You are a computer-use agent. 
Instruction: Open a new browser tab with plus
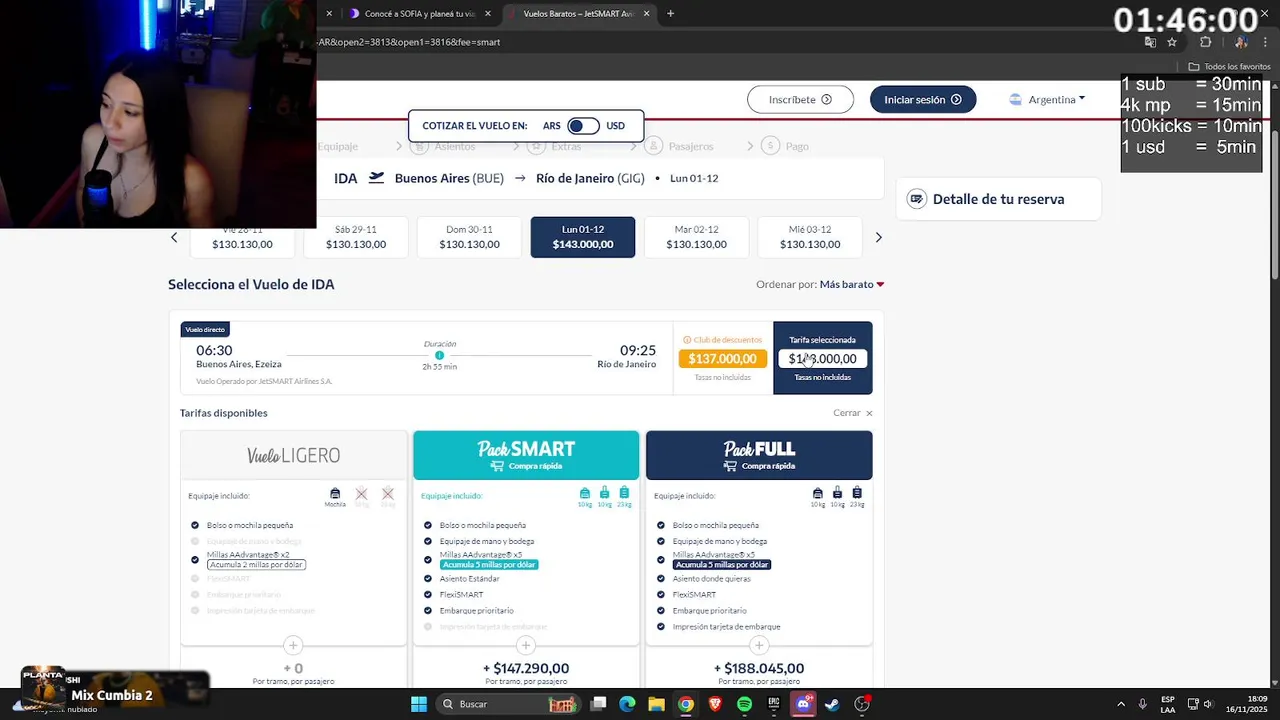(x=670, y=14)
